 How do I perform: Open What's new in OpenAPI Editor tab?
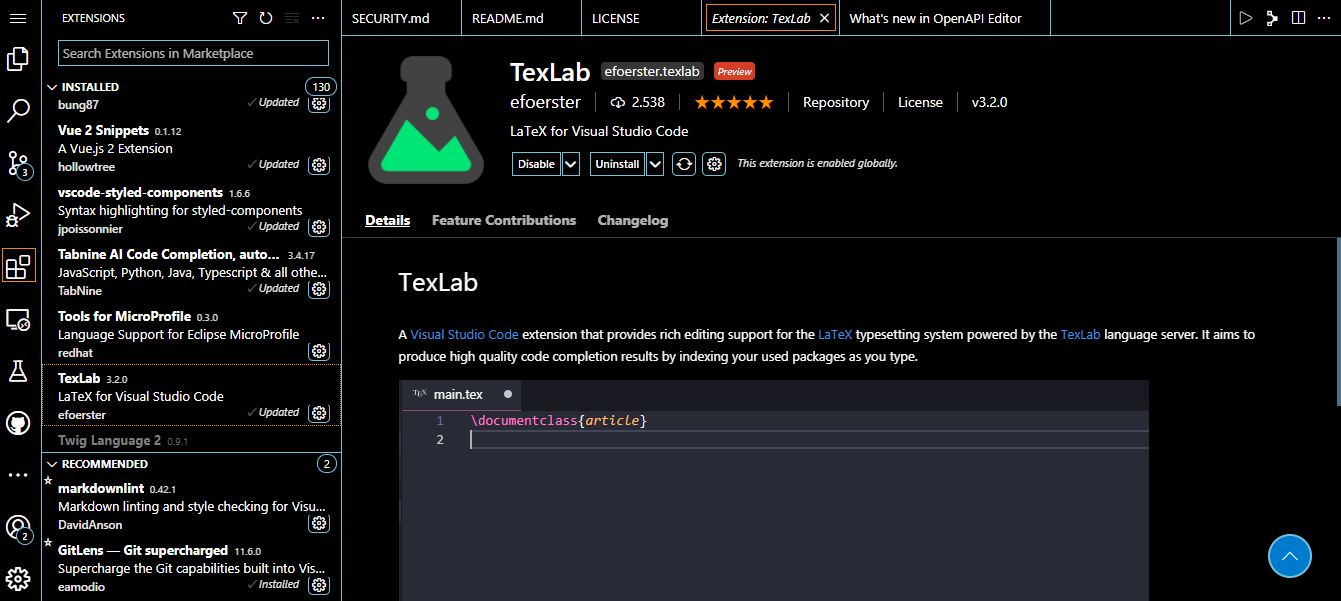(x=945, y=18)
